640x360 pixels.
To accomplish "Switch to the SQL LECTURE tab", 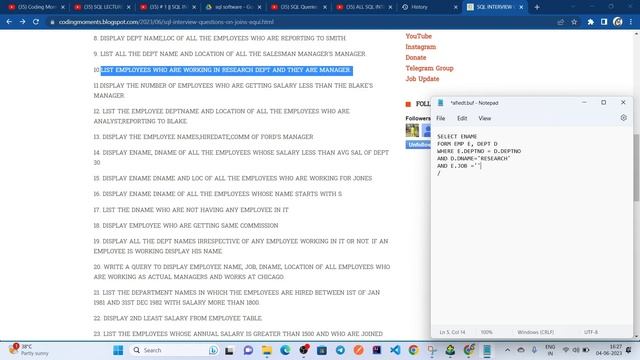I will (103, 7).
